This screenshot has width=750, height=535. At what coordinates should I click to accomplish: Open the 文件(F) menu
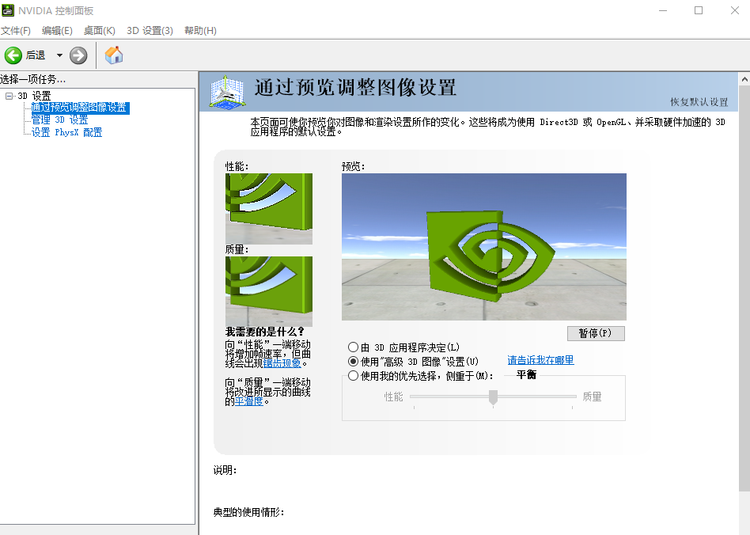pyautogui.click(x=16, y=31)
